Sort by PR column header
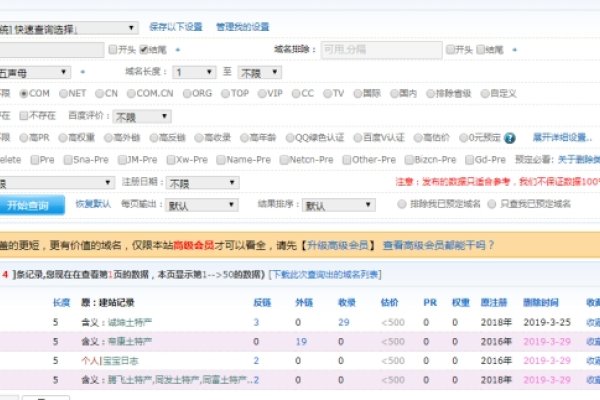The width and height of the screenshot is (600, 400). [430, 303]
